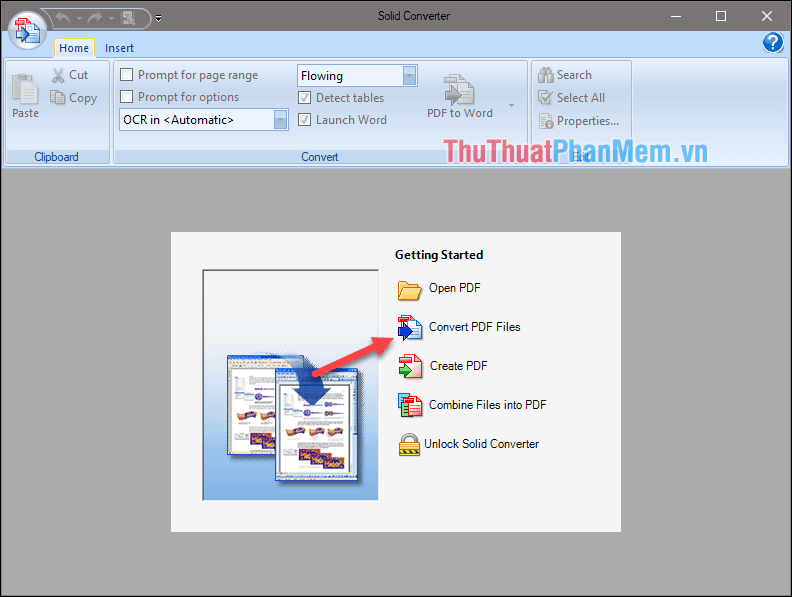Open Customize Quick Access Toolbar dropdown

click(x=159, y=19)
